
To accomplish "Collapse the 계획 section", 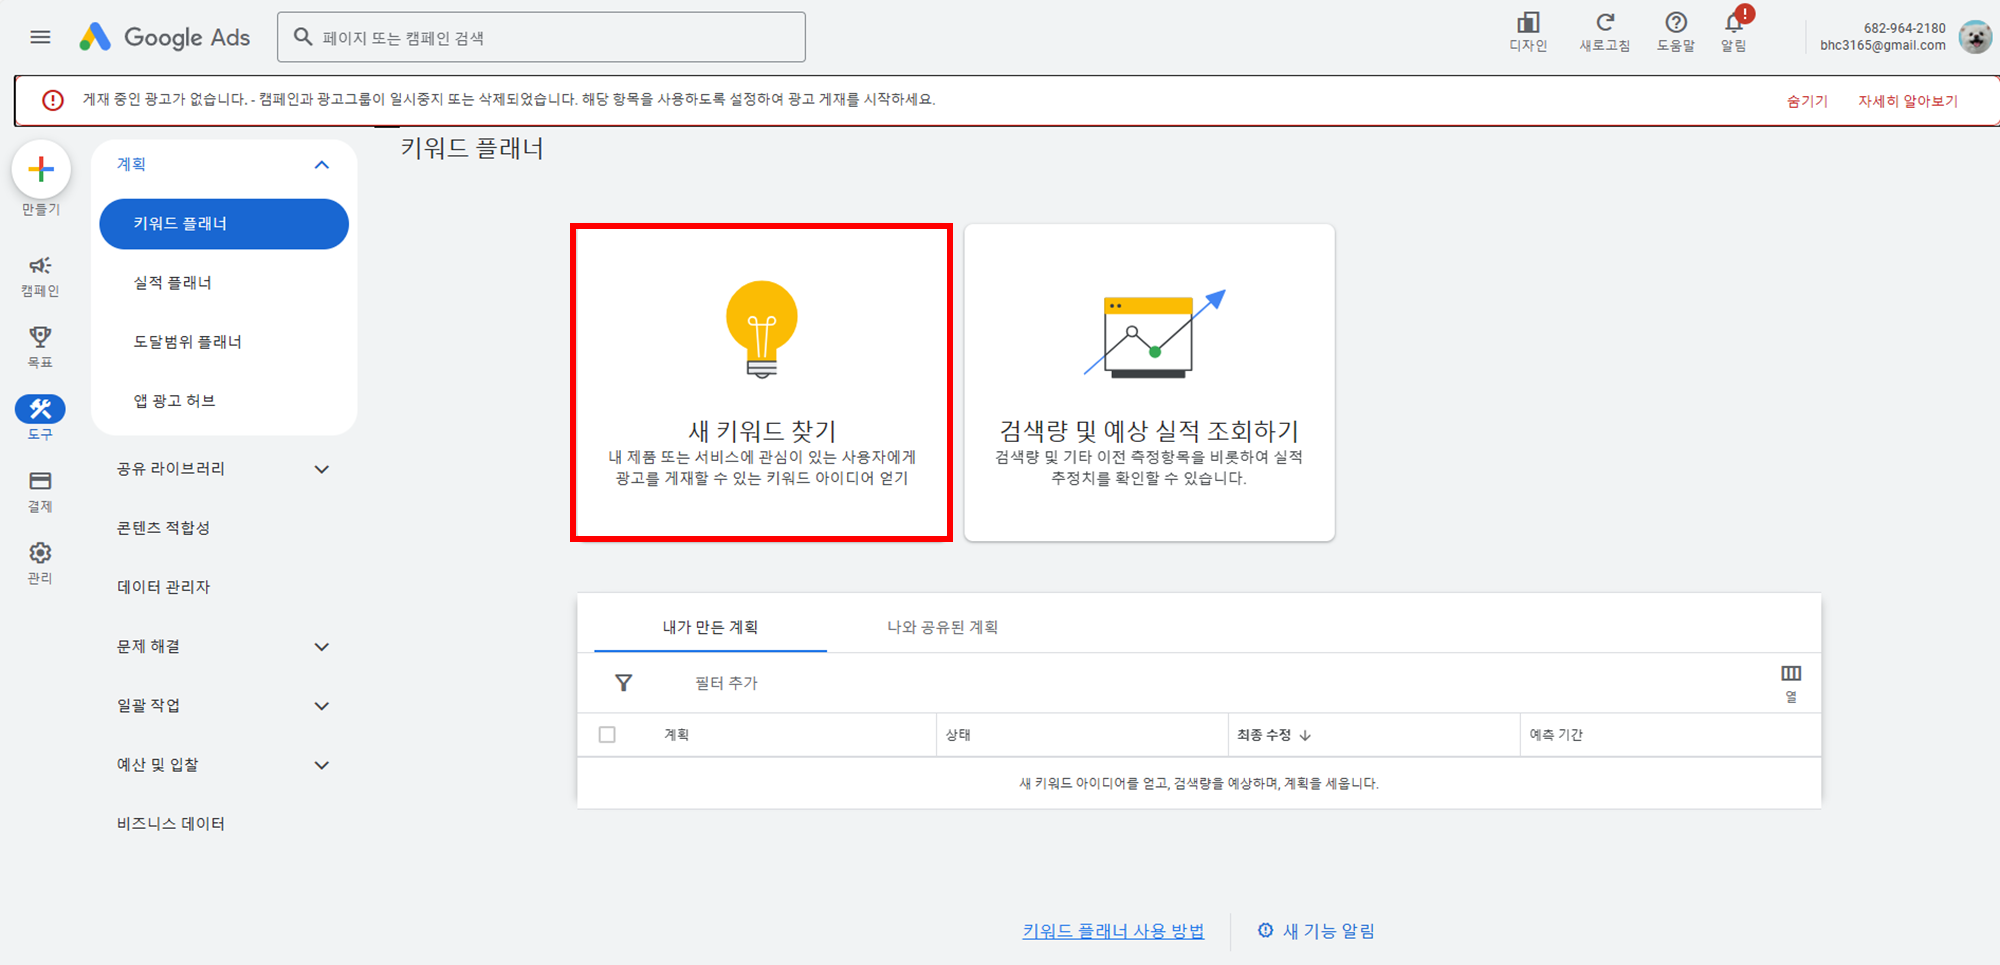I will (x=321, y=164).
